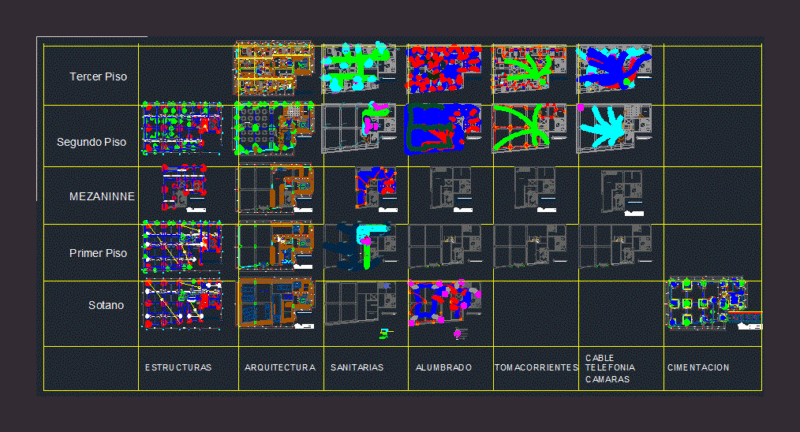Screen dimensions: 800x432
Task: Click the ALUMBRADO column heading
Action: [x=443, y=367]
